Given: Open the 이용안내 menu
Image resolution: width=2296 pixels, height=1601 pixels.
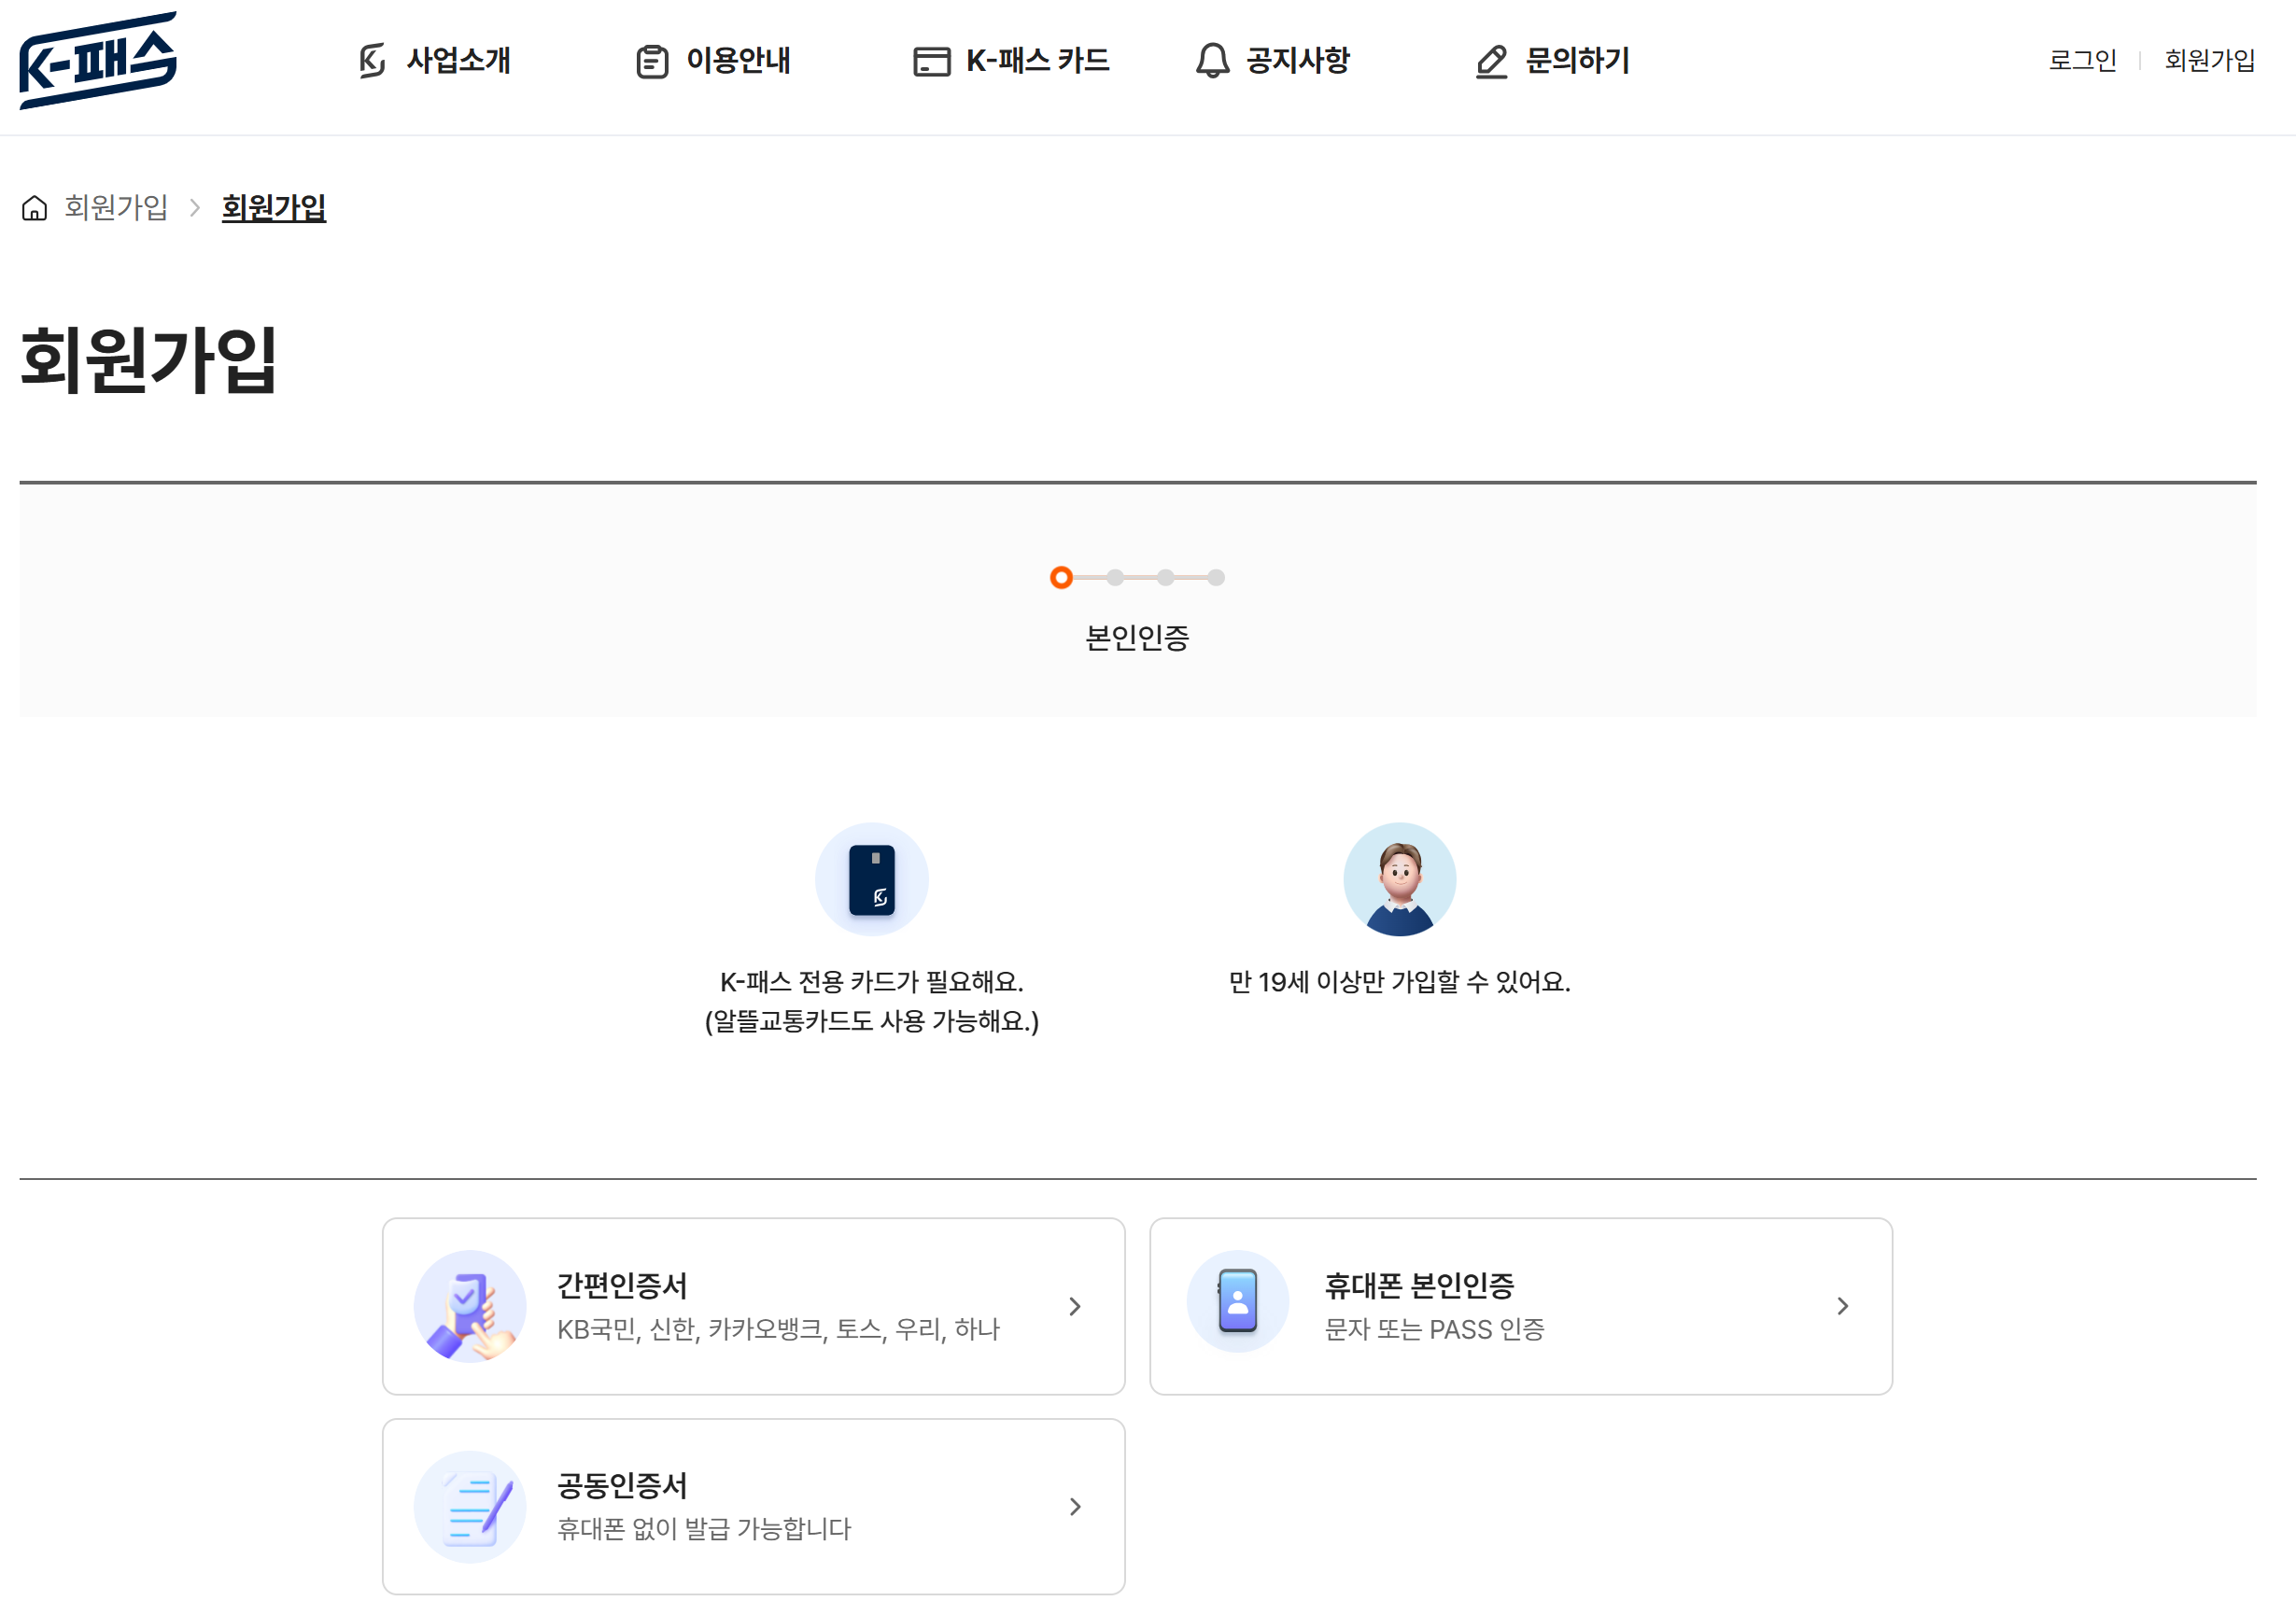Looking at the screenshot, I should click(738, 62).
